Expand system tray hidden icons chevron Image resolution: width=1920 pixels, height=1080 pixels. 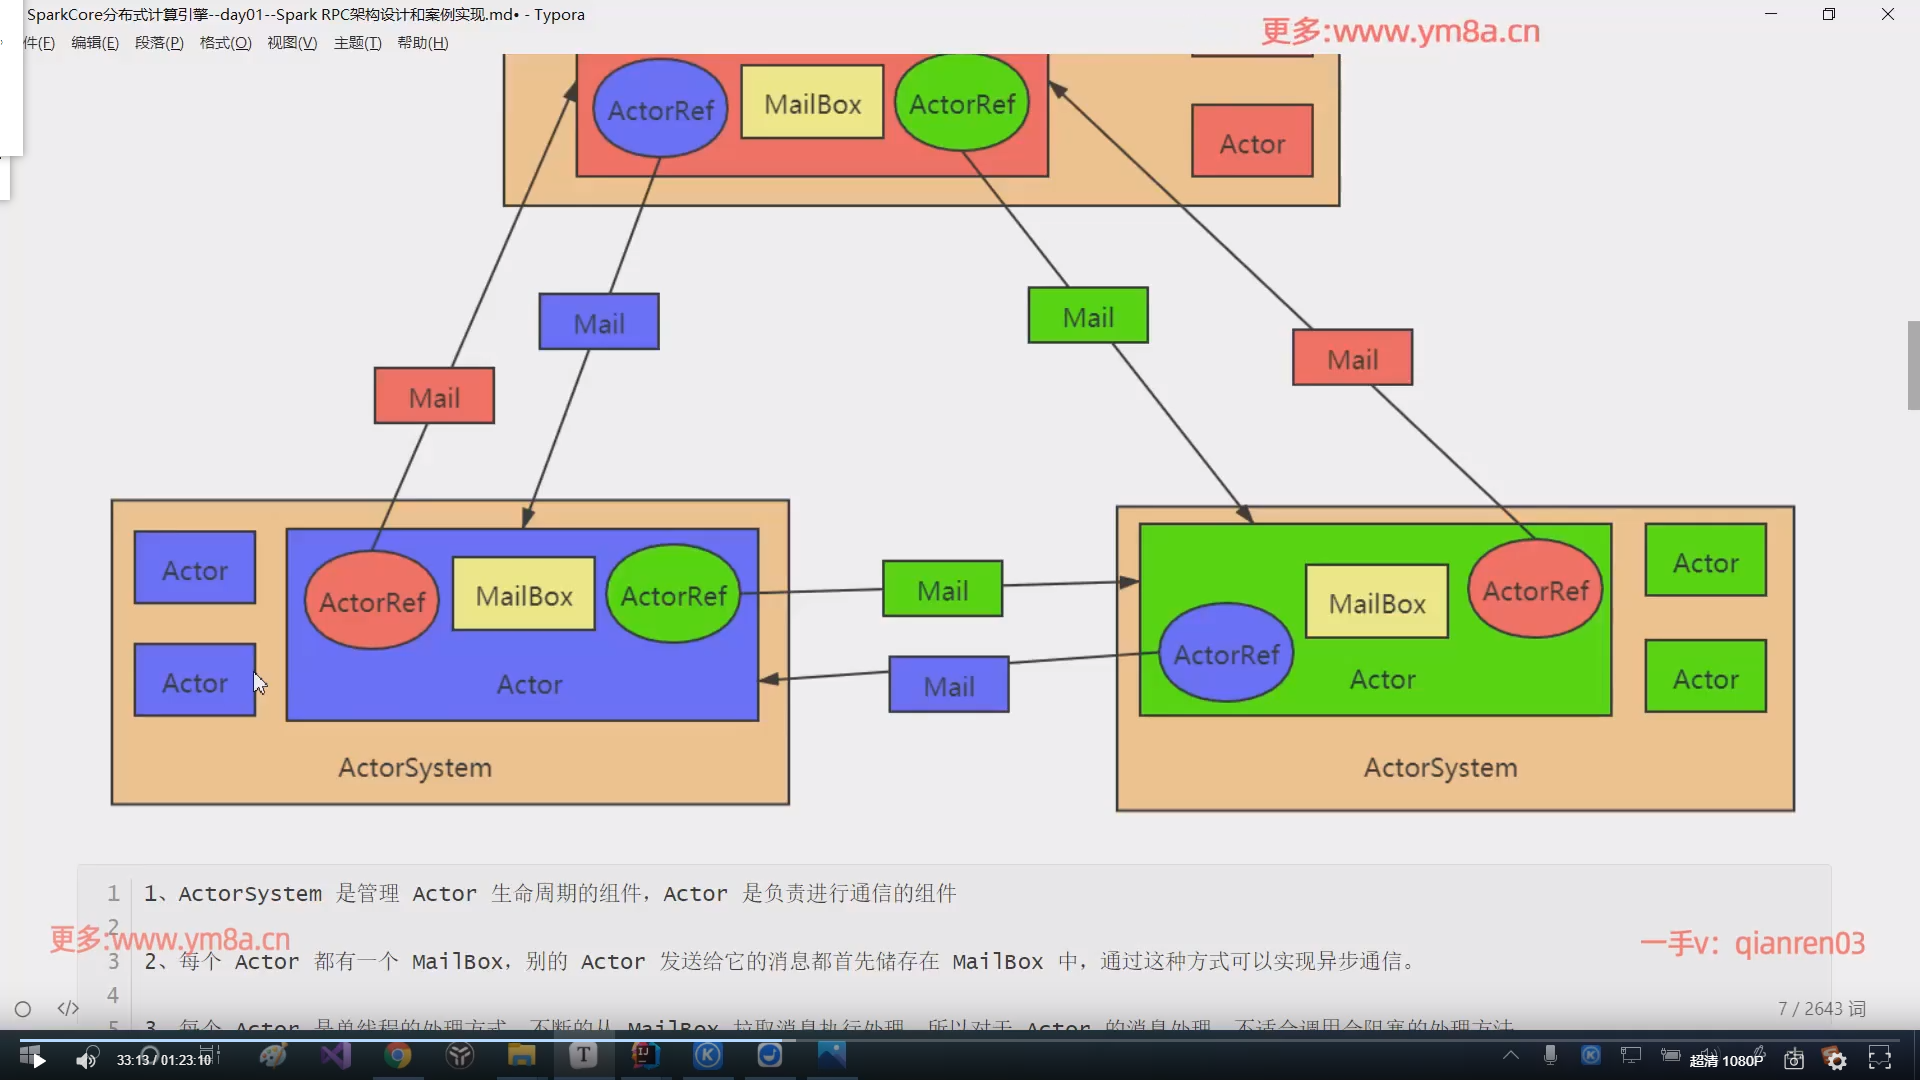click(x=1511, y=1055)
